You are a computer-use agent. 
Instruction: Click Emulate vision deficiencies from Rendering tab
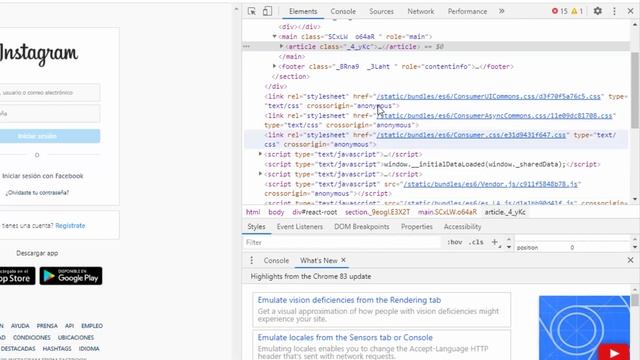[x=349, y=300]
